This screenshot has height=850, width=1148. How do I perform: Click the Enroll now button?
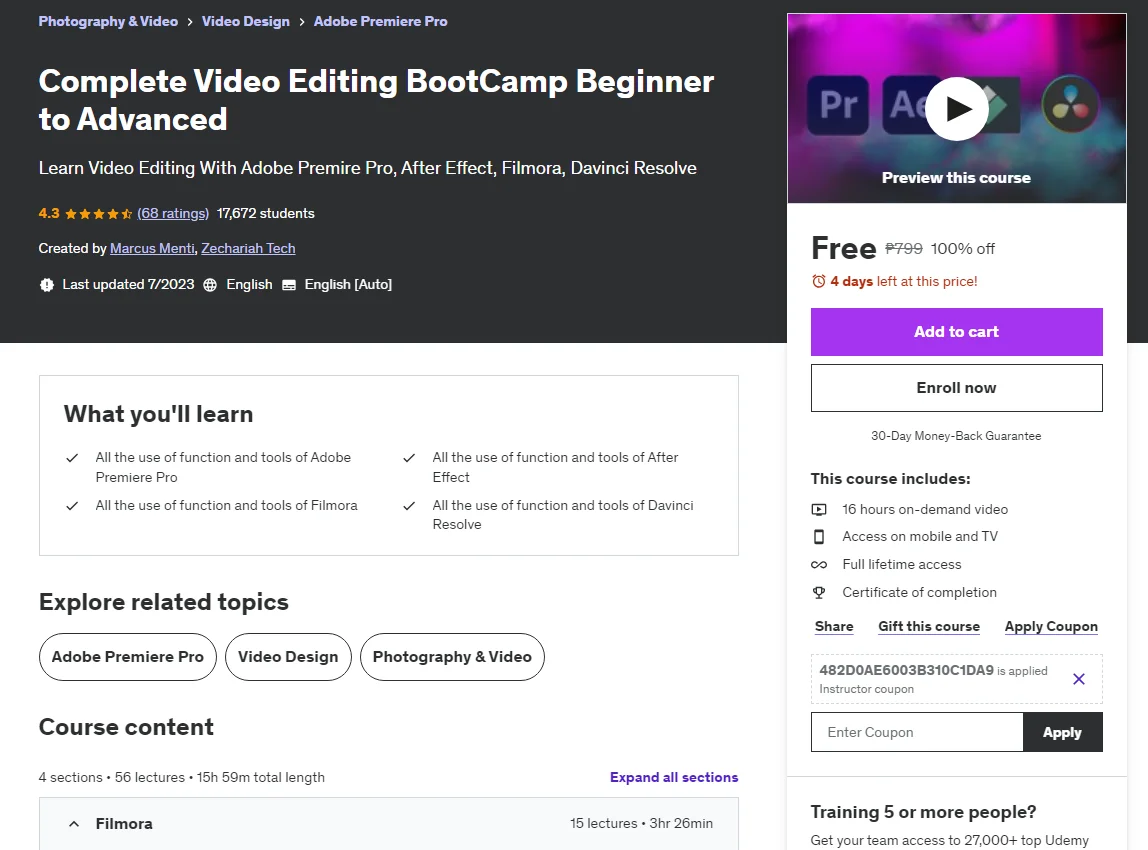point(956,388)
